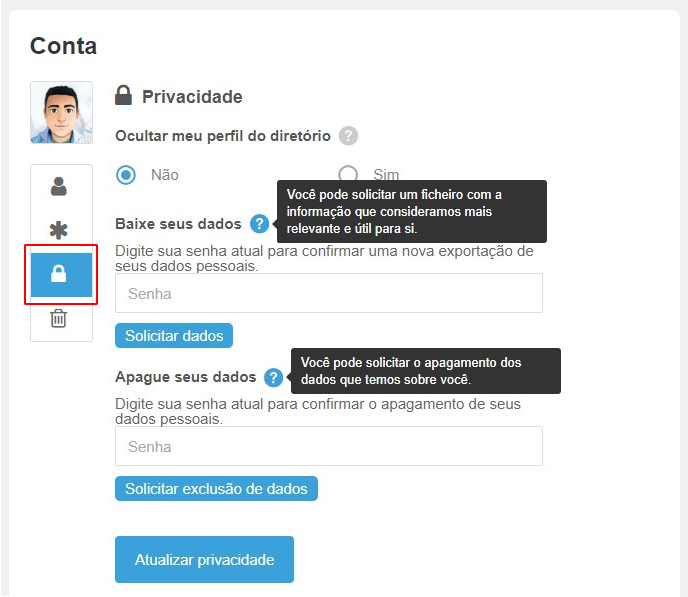Click the Solicitar dados button
Screen dimensions: 688x597
click(x=174, y=336)
